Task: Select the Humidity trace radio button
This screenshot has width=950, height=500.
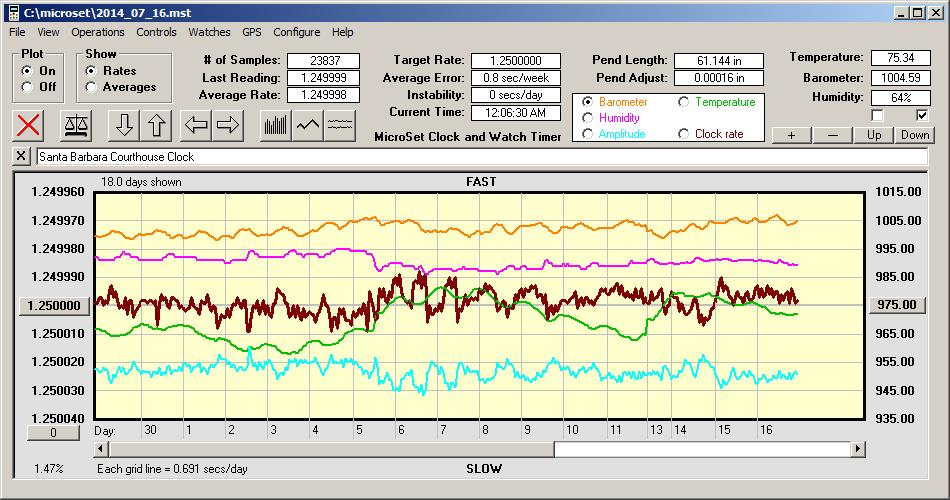Action: (x=587, y=118)
